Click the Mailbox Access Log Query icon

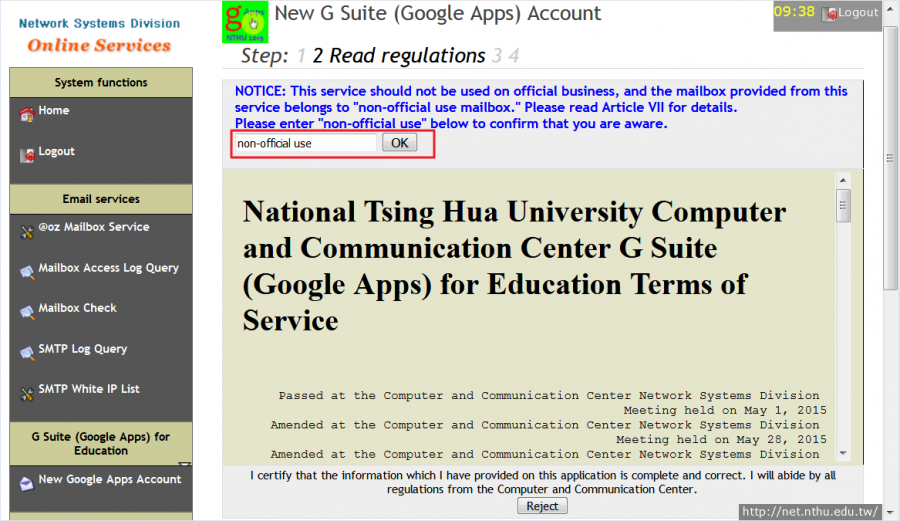point(26,271)
